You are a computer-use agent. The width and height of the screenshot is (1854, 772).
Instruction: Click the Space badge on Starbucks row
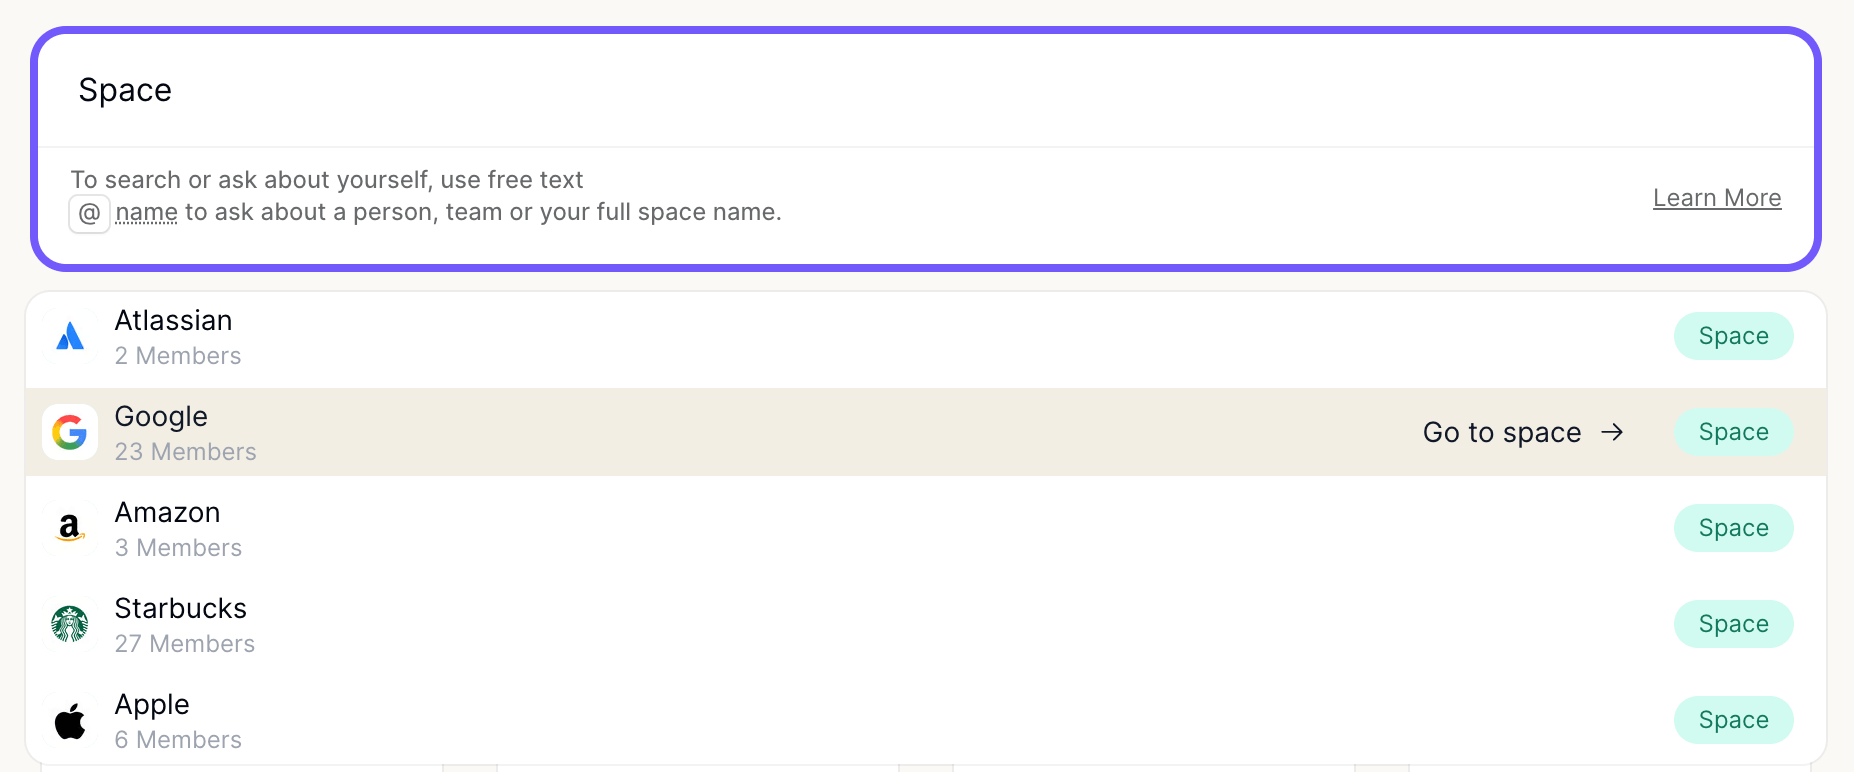tap(1733, 624)
